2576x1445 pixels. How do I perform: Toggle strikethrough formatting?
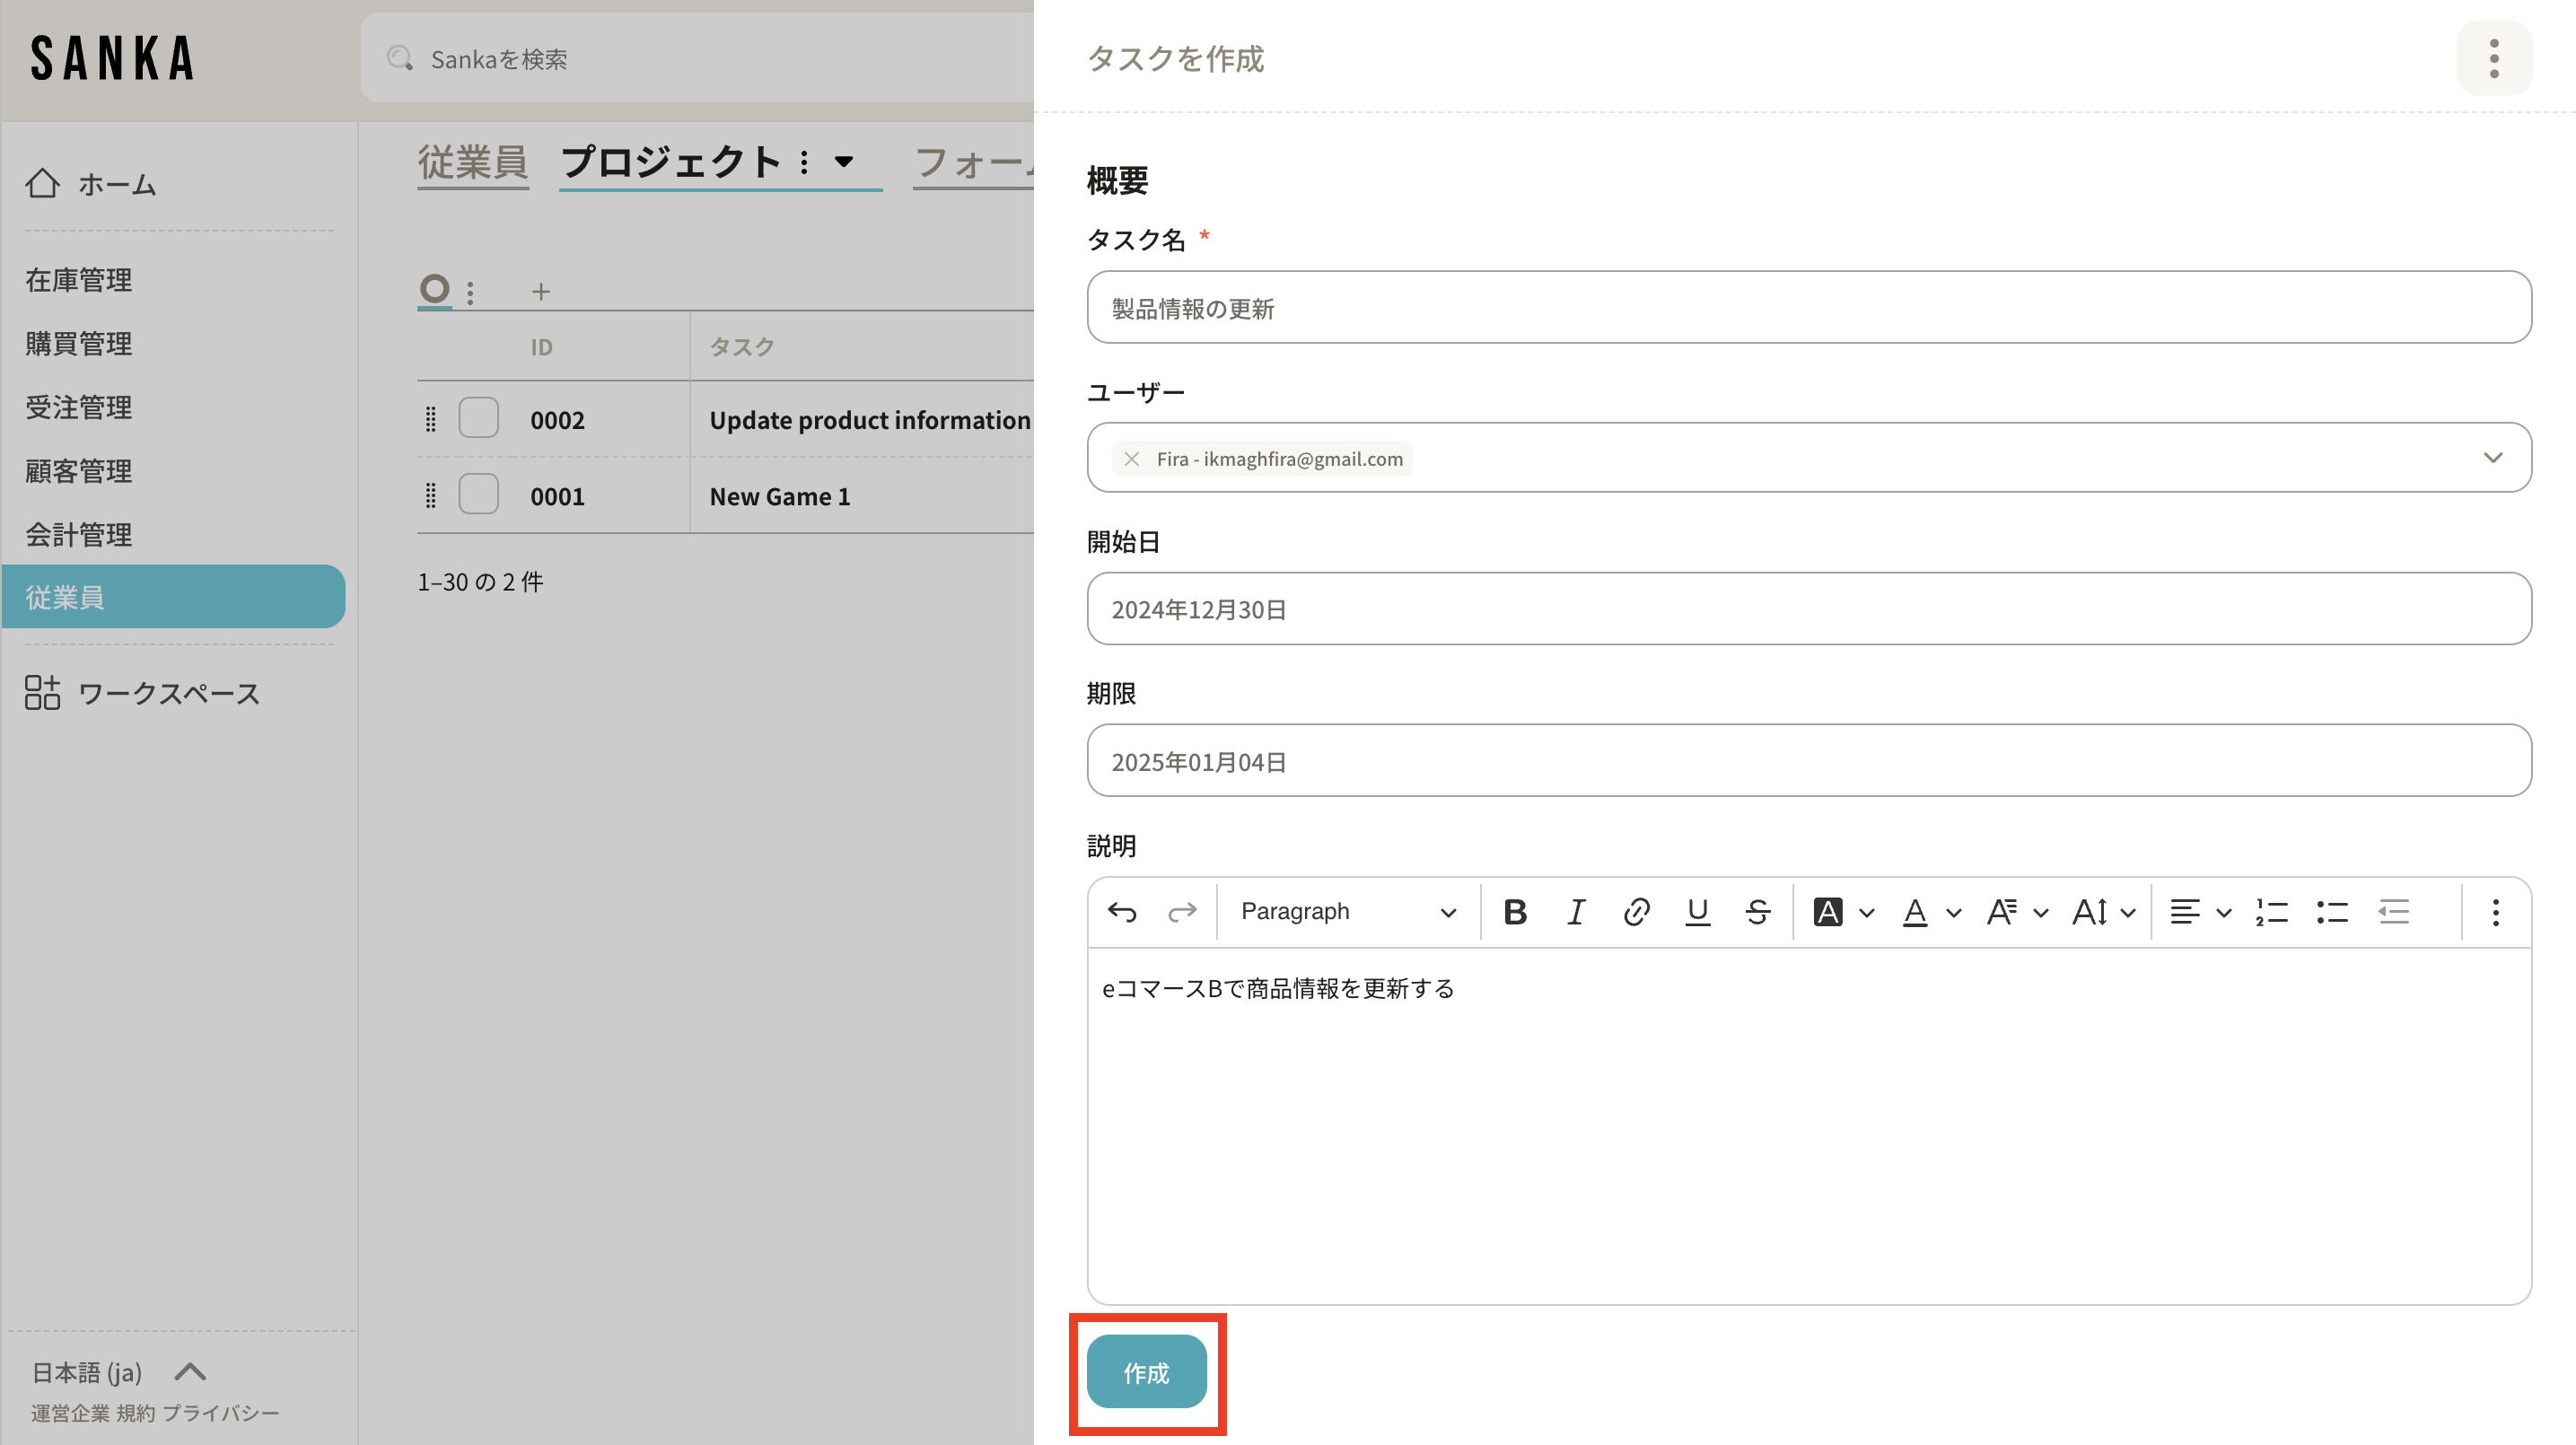tap(1757, 912)
